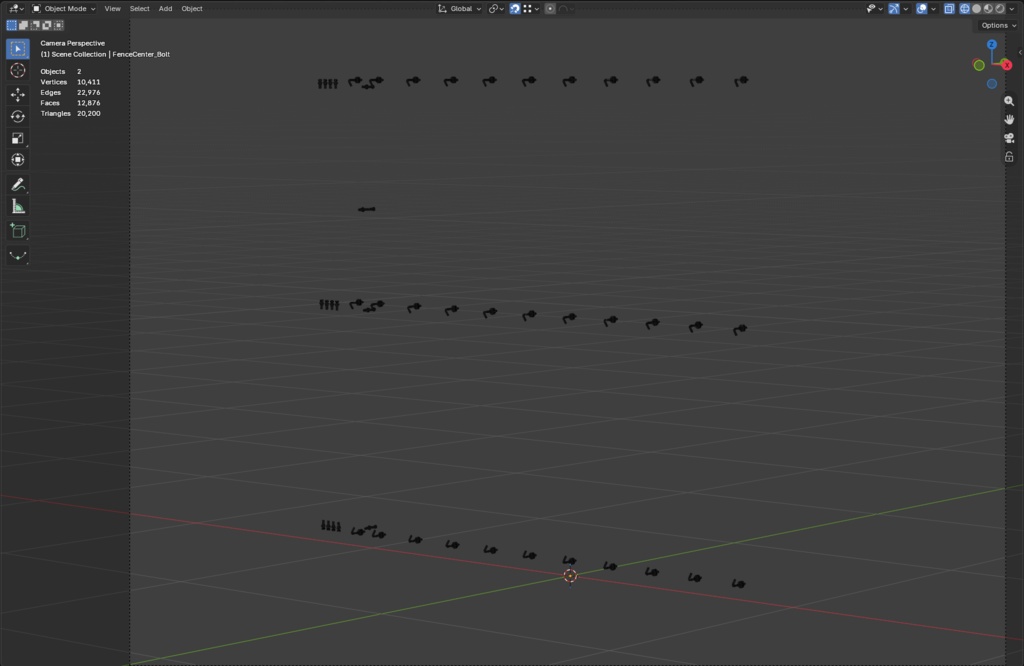The height and width of the screenshot is (666, 1024).
Task: Switch to solid shading
Action: [976, 8]
